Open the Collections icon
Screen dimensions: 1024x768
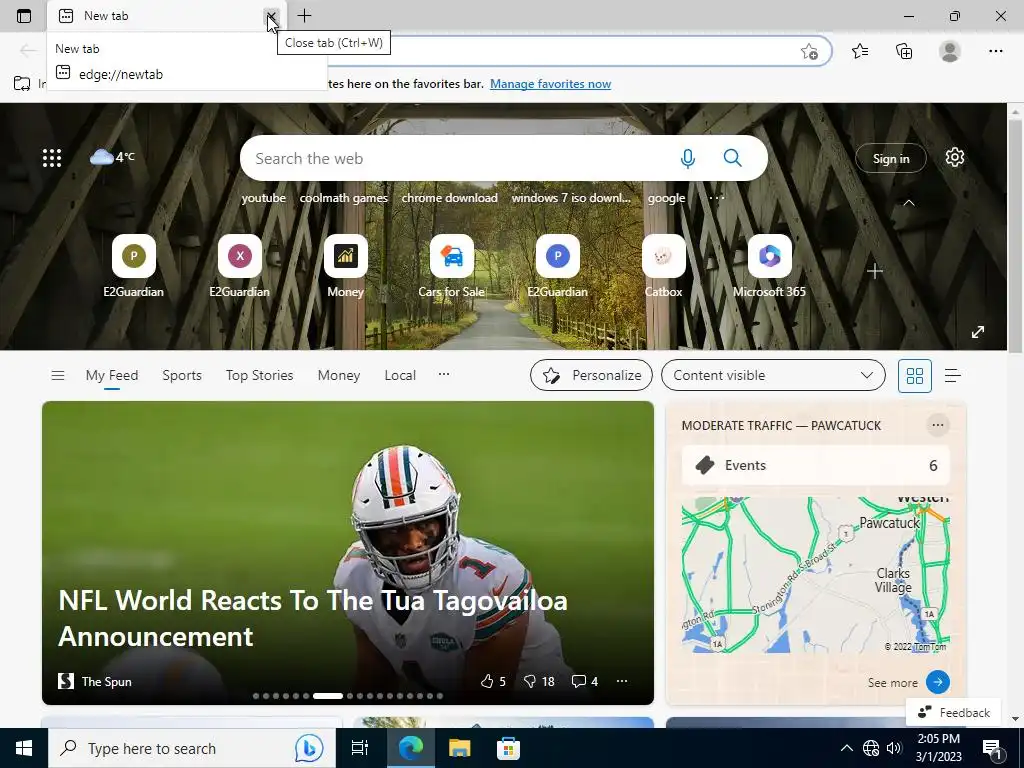[x=904, y=51]
